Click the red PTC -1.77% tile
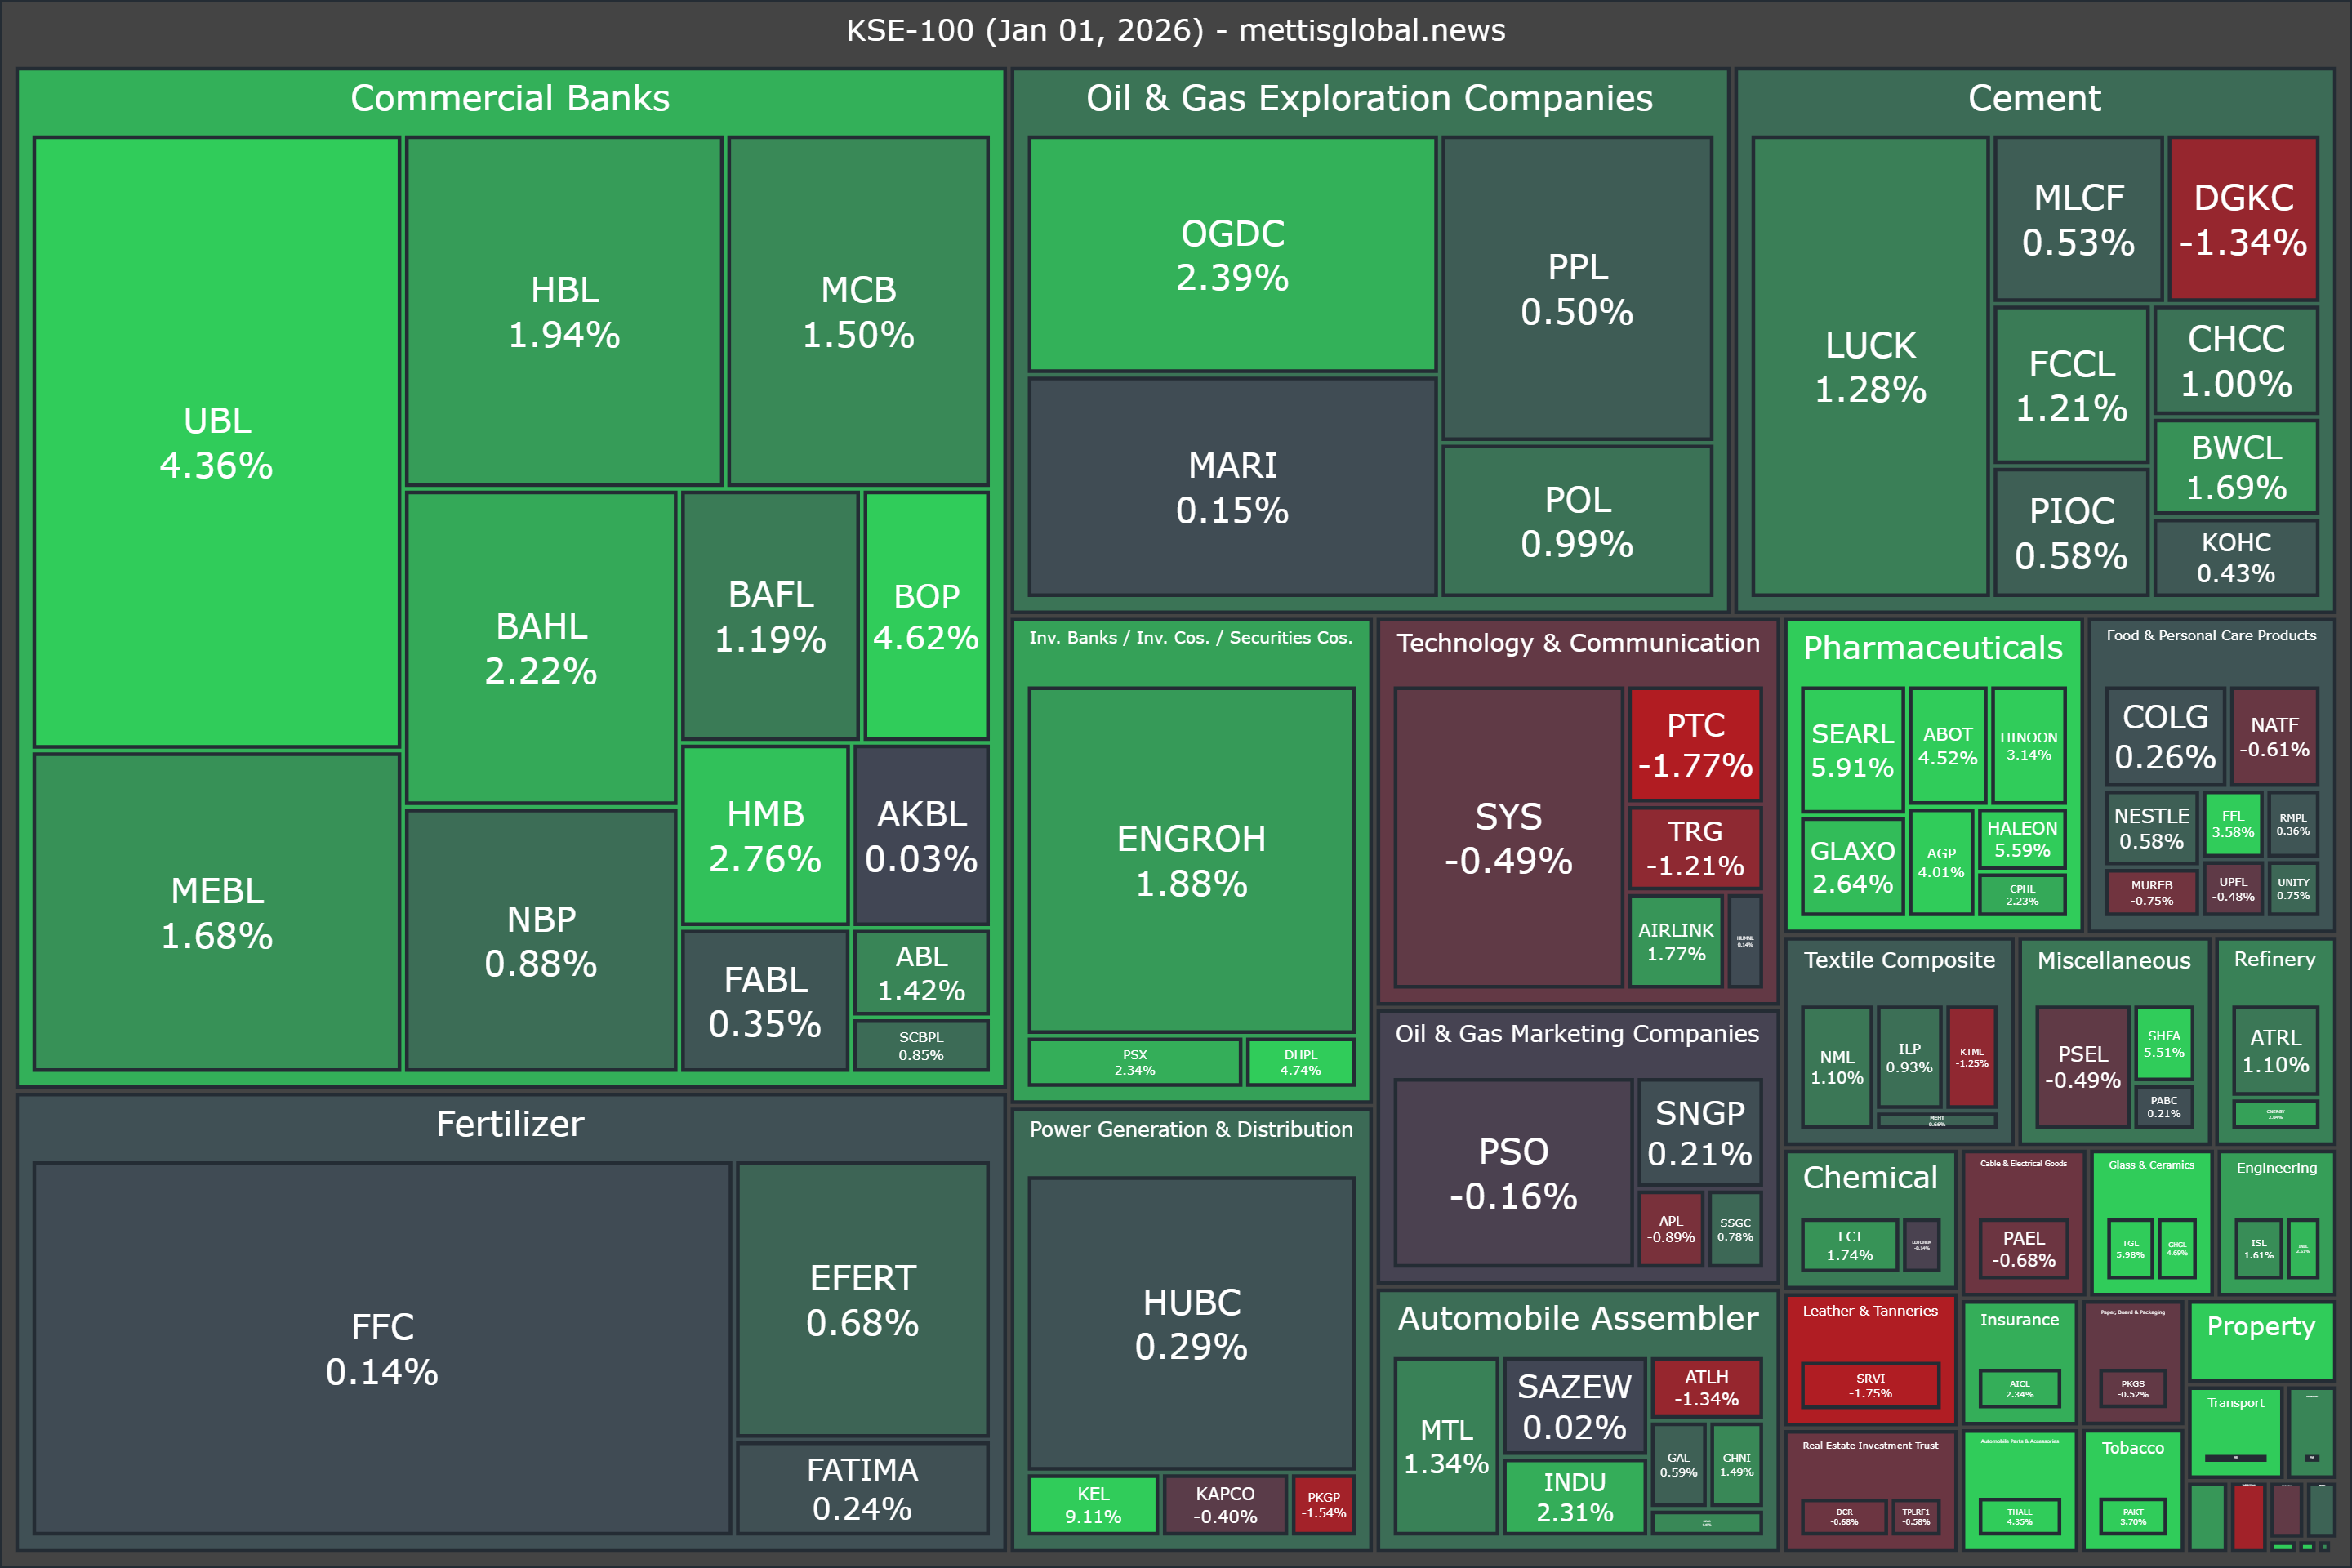 pyautogui.click(x=1695, y=744)
